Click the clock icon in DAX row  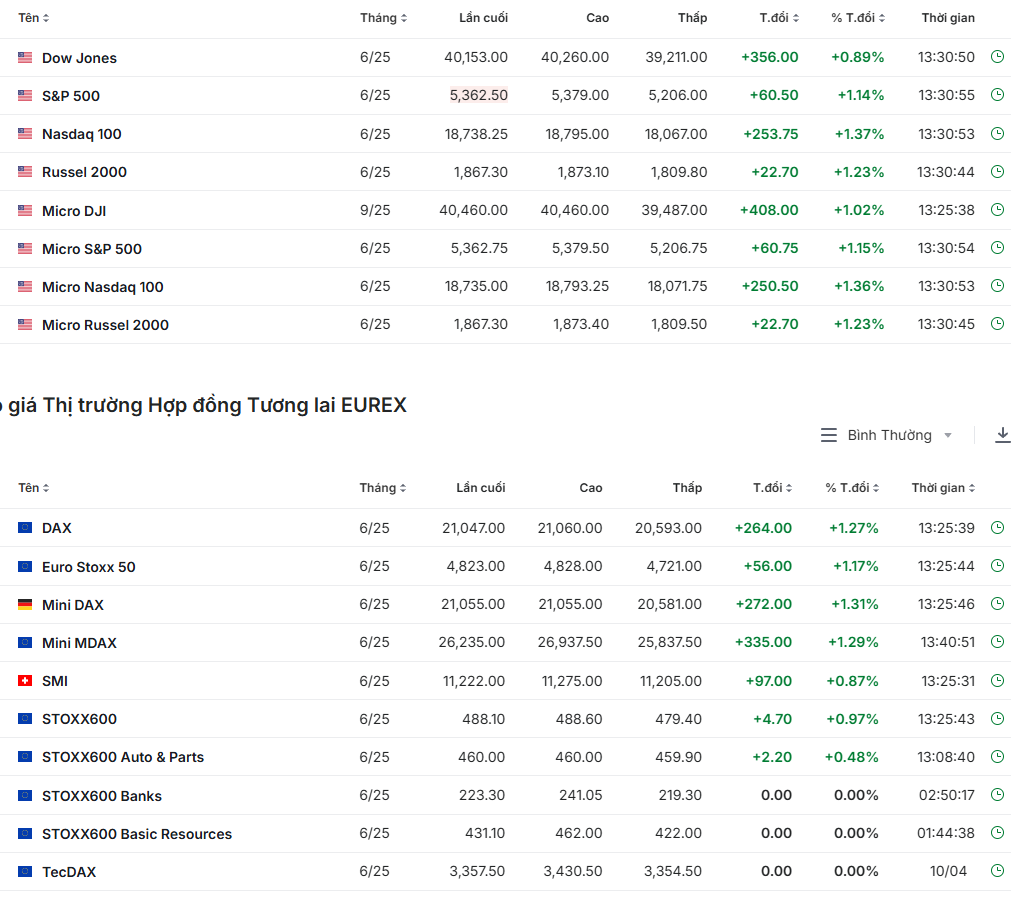997,527
